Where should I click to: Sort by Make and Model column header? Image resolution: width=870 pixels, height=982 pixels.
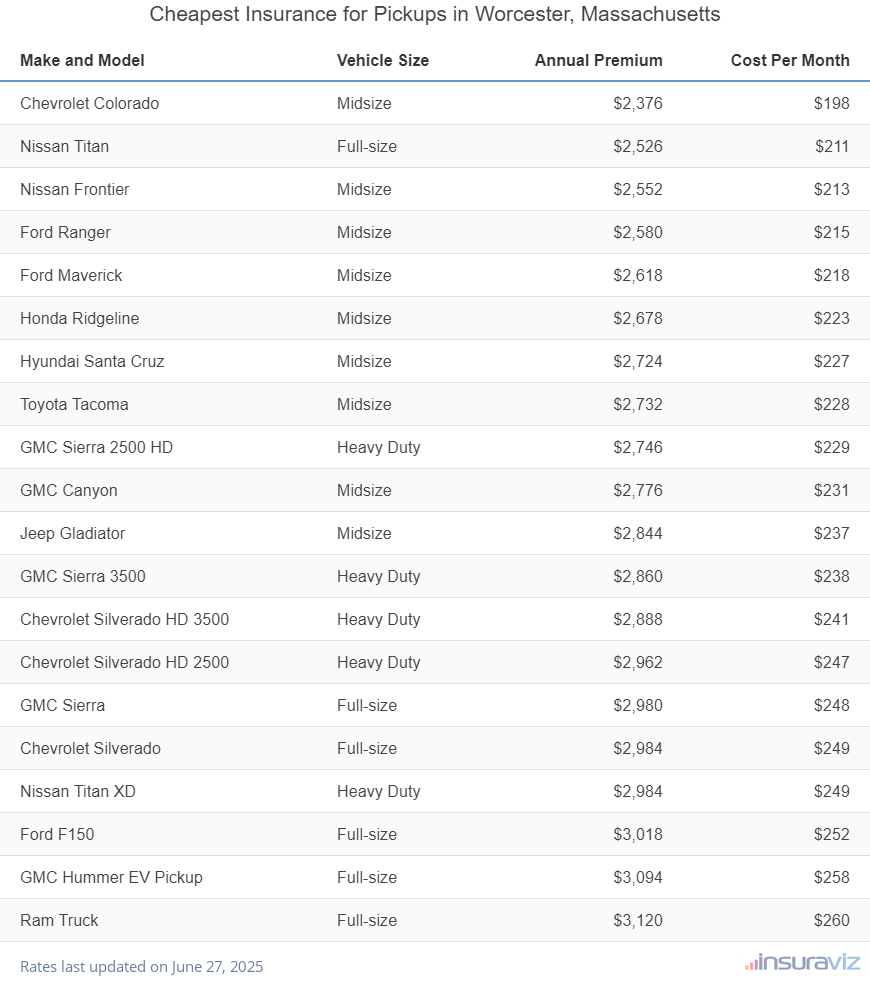pyautogui.click(x=82, y=60)
